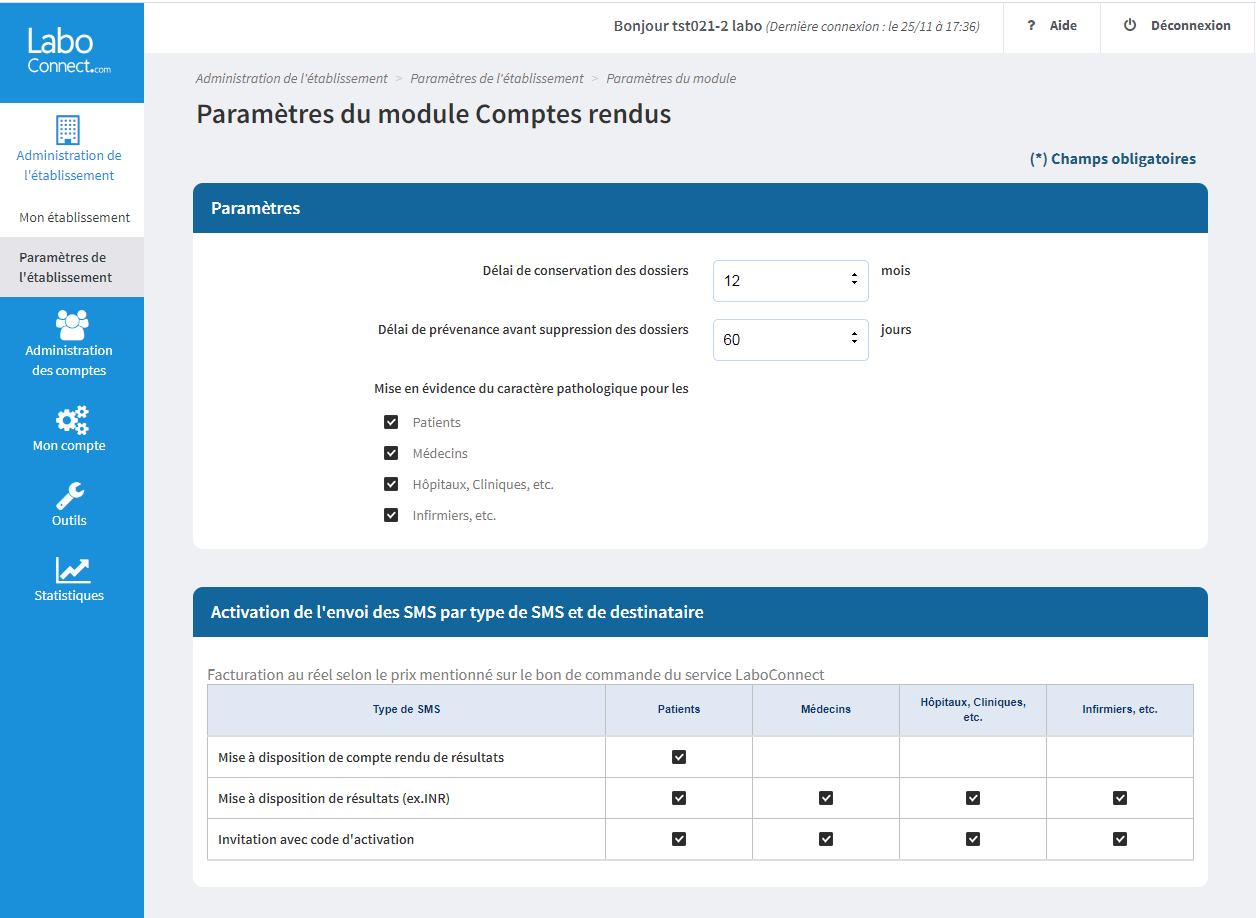Image resolution: width=1256 pixels, height=918 pixels.
Task: Click the Déconnexion button label
Action: coord(1191,26)
